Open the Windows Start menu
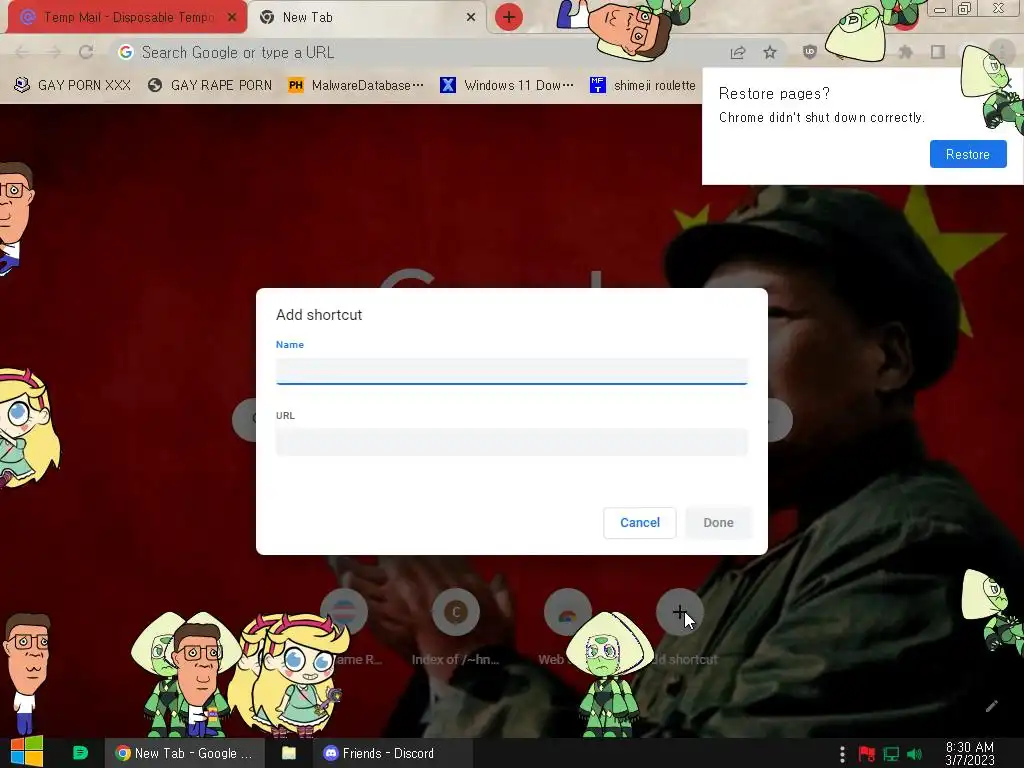Viewport: 1024px width, 768px height. [26, 752]
